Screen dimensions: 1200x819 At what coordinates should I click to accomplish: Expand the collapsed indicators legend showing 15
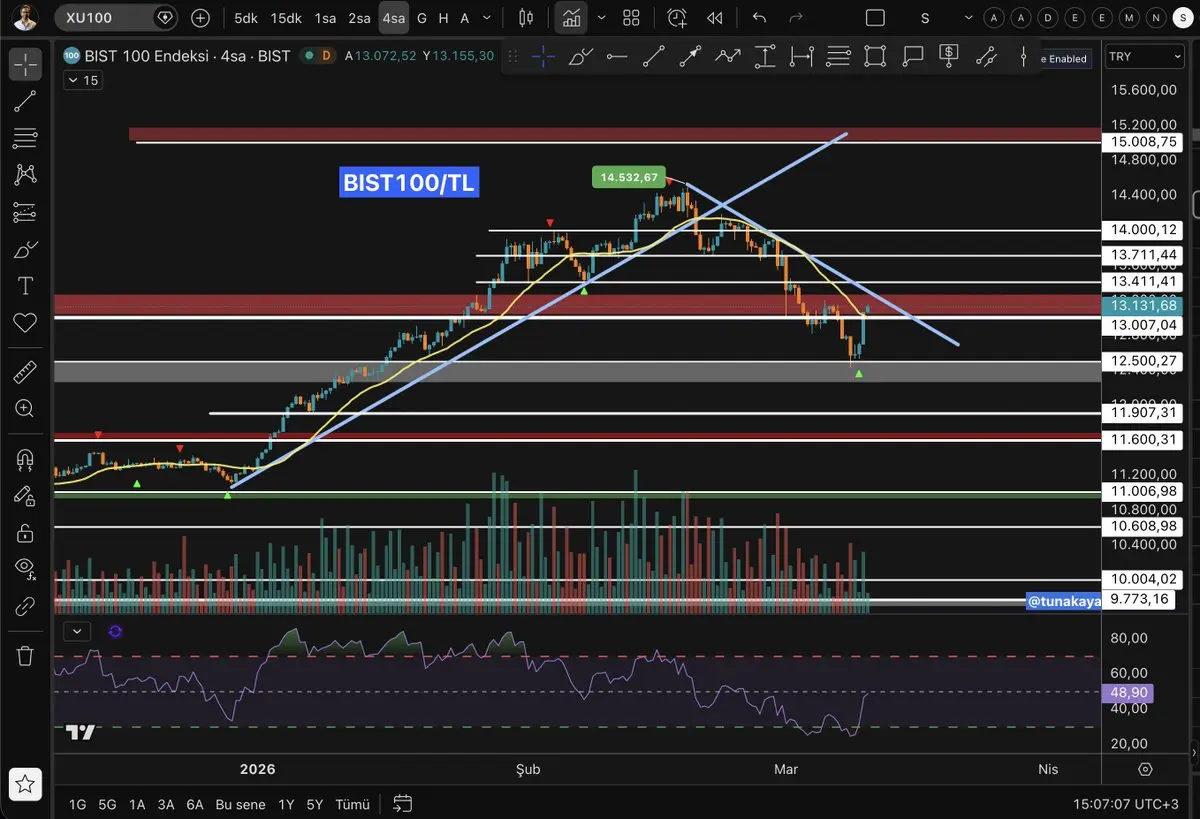pos(82,80)
